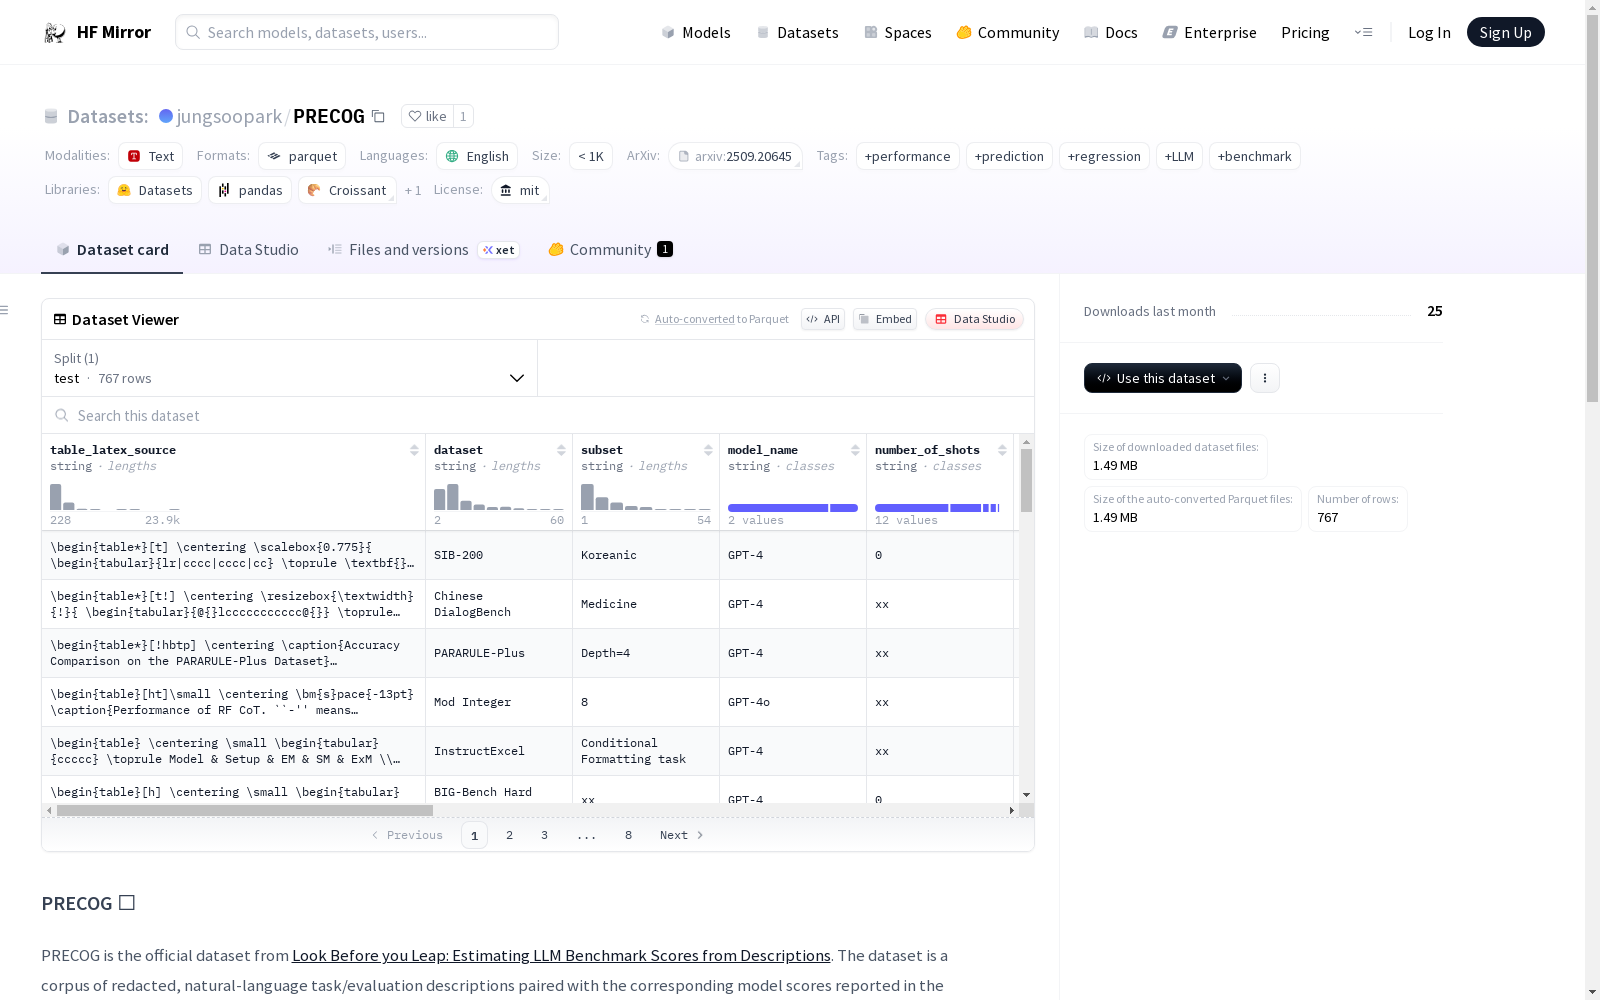The width and height of the screenshot is (1600, 1000).
Task: Open the Look Before you Leap paper link
Action: 561,956
